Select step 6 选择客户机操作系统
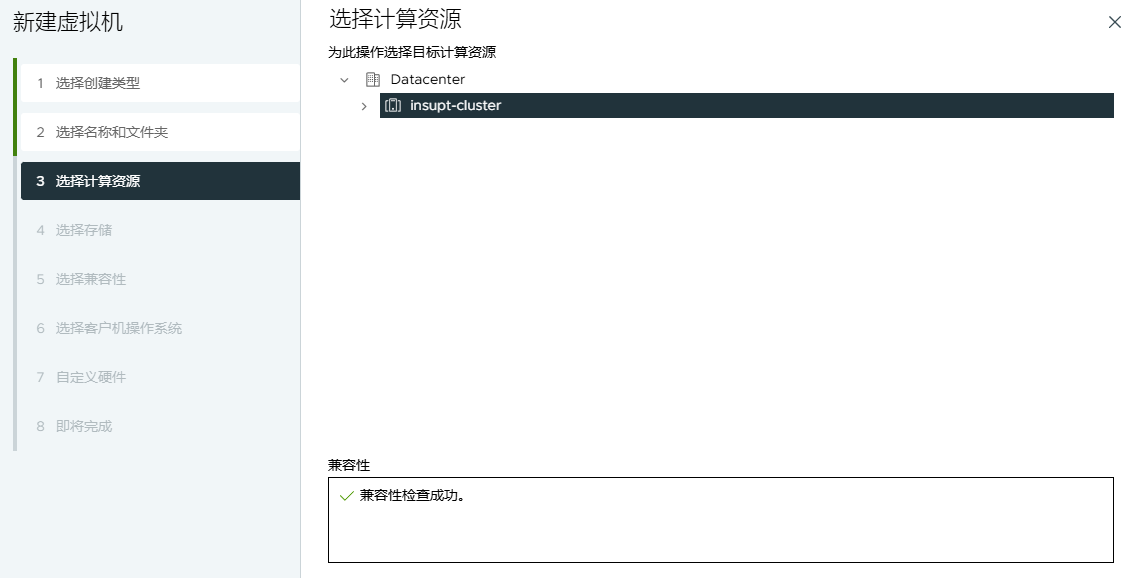 point(118,328)
